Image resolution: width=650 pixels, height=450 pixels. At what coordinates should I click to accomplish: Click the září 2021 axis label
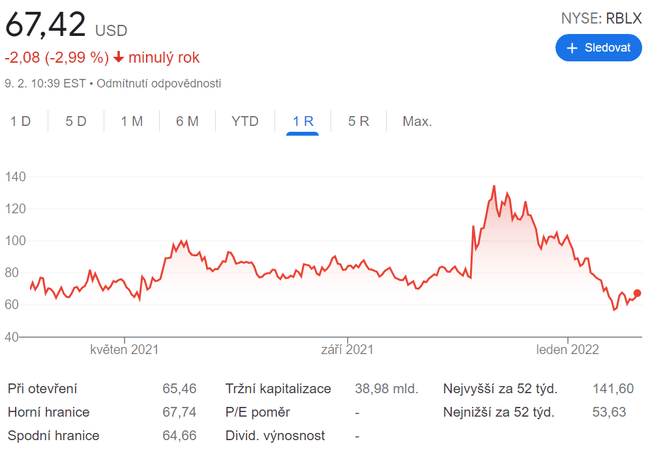[347, 350]
